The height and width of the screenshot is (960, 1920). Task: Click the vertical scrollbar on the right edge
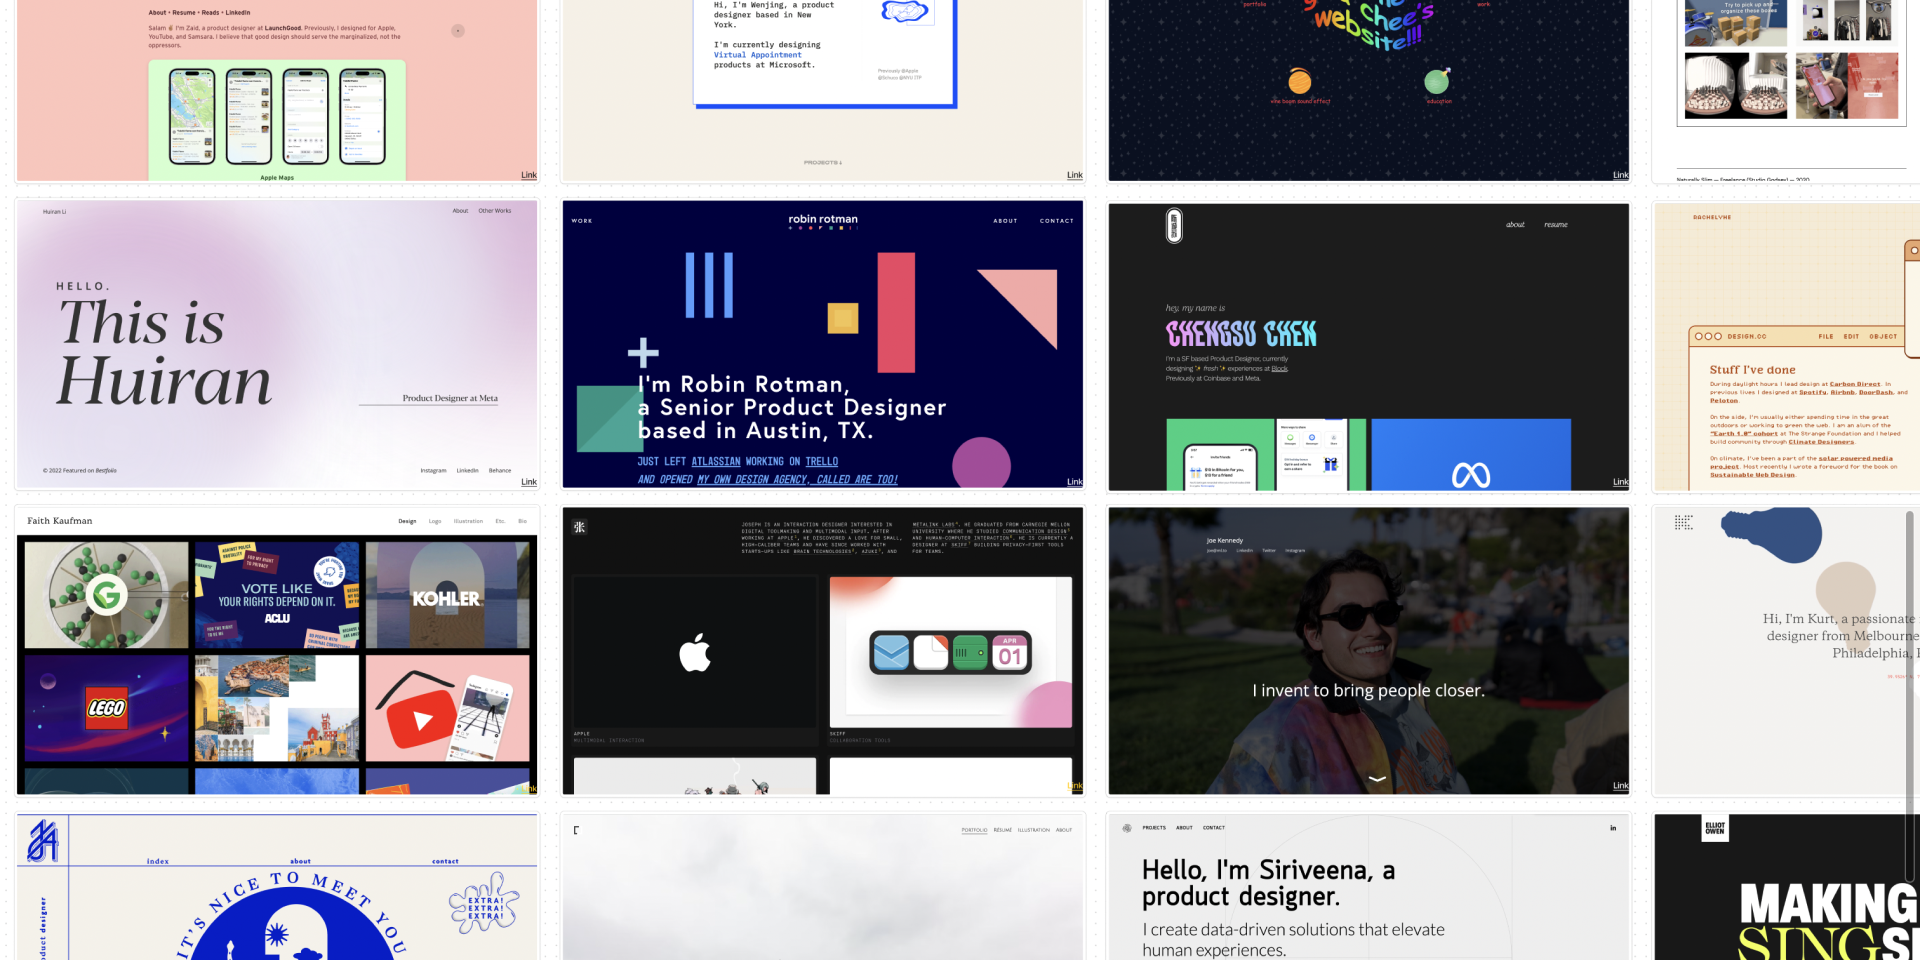[1910, 650]
